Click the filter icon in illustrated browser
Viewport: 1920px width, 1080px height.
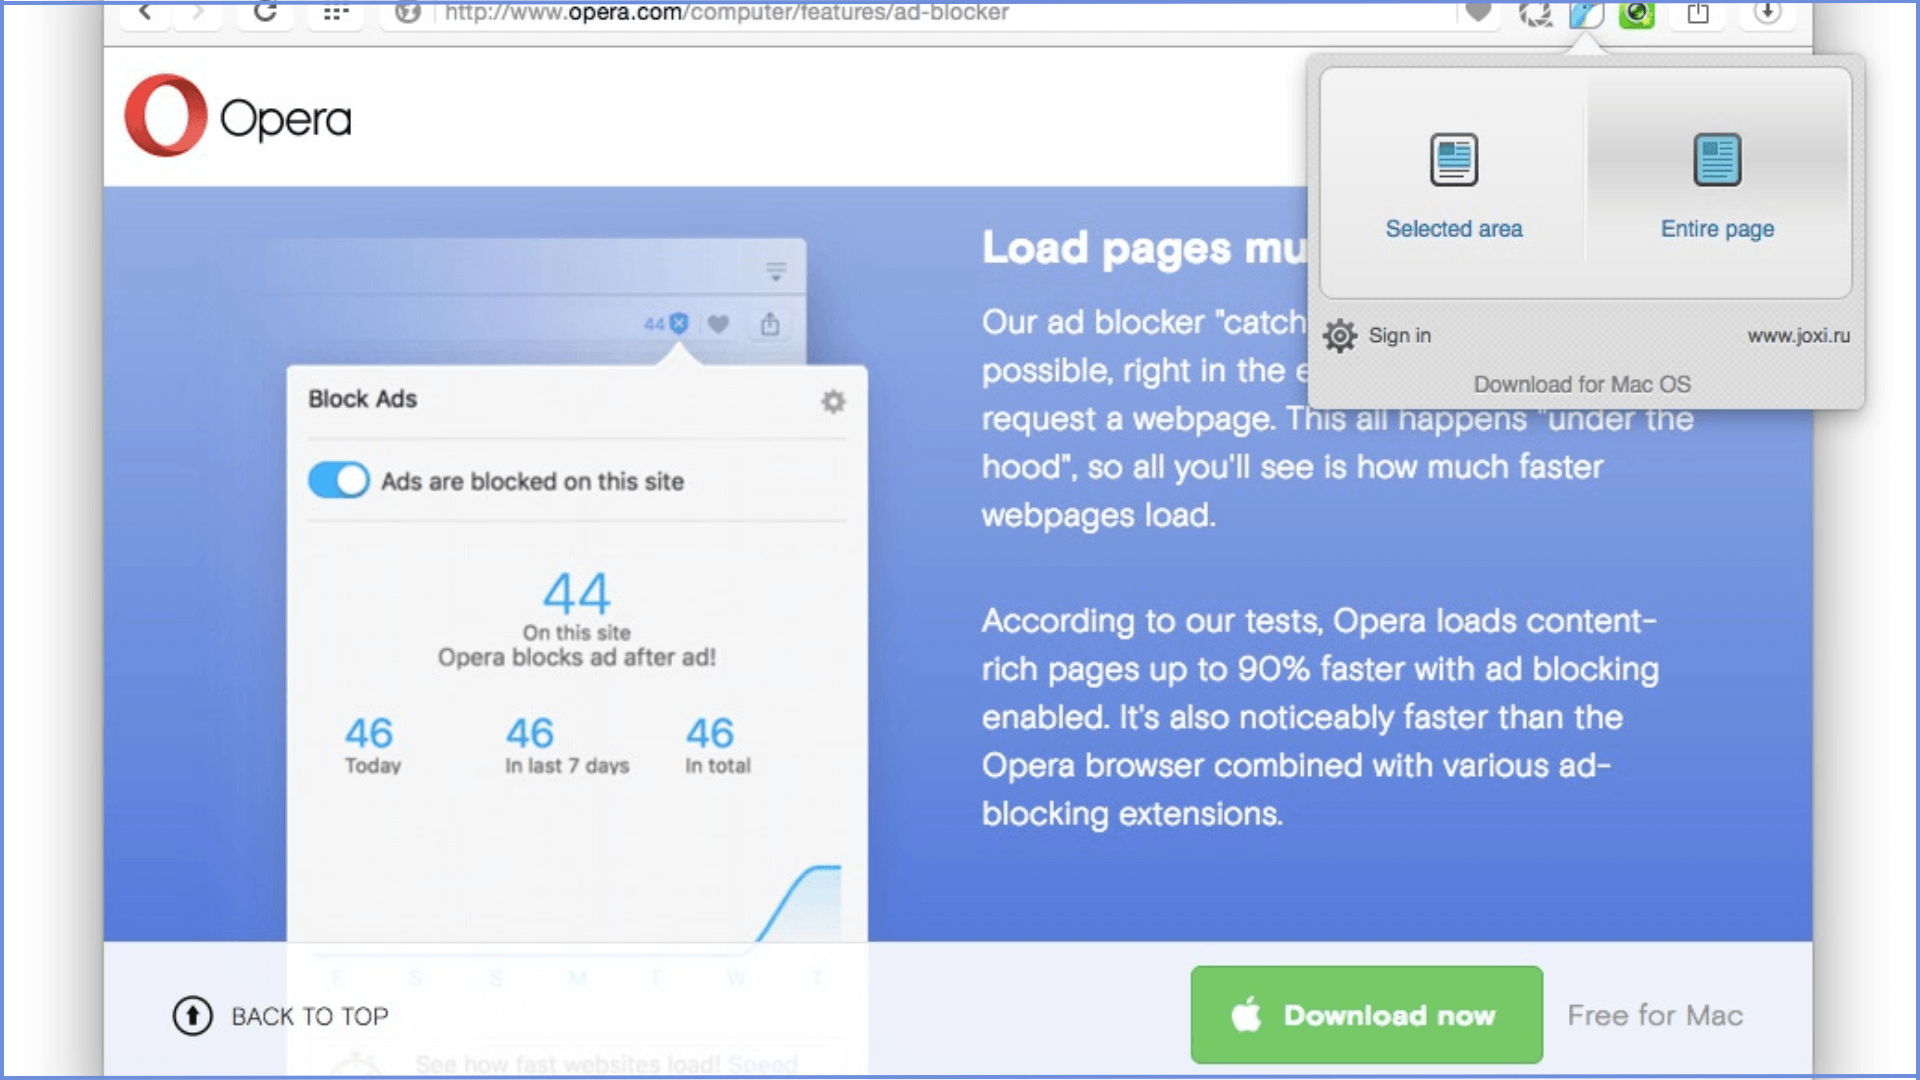coord(775,271)
